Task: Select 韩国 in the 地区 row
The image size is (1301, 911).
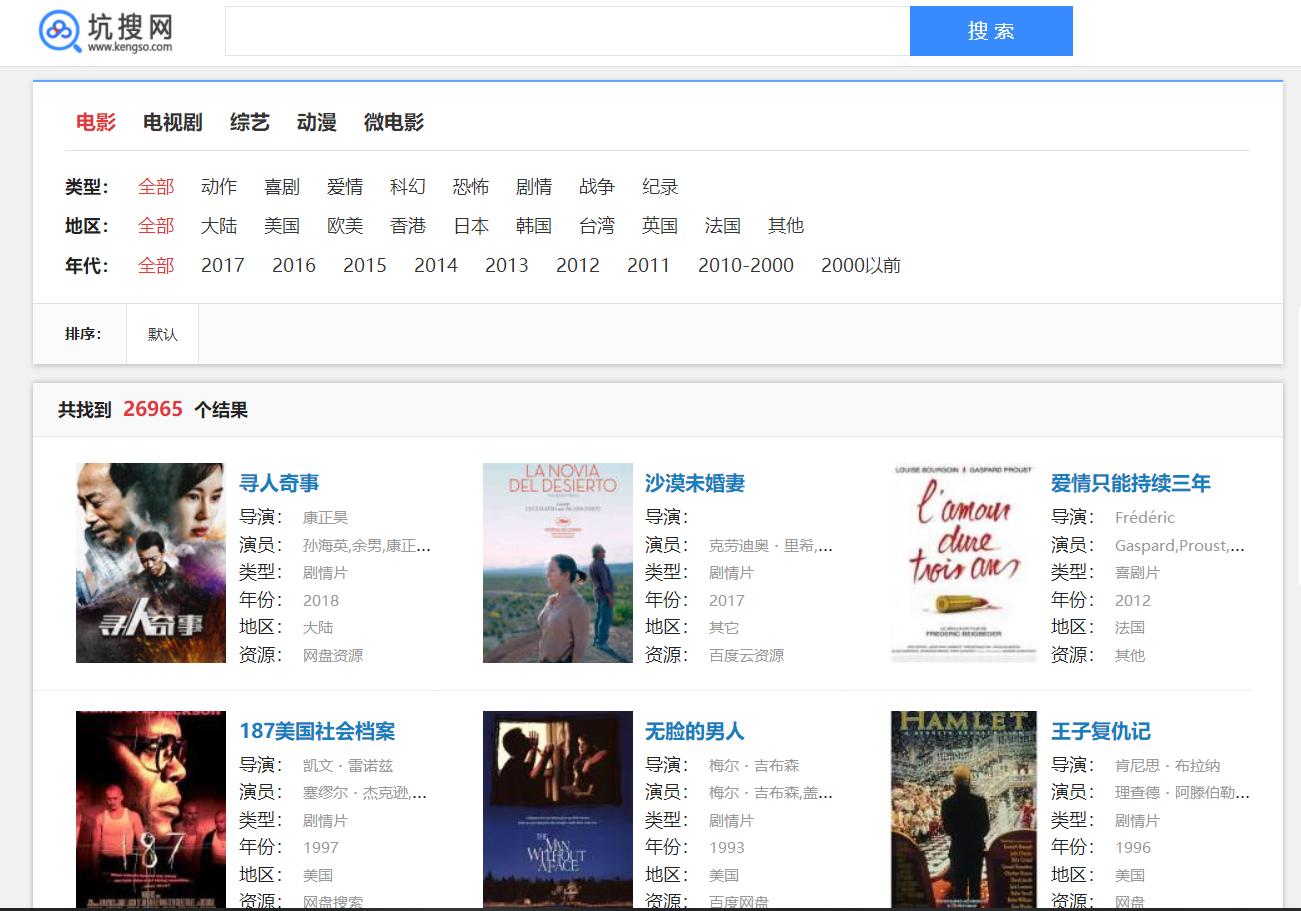Action: 533,226
